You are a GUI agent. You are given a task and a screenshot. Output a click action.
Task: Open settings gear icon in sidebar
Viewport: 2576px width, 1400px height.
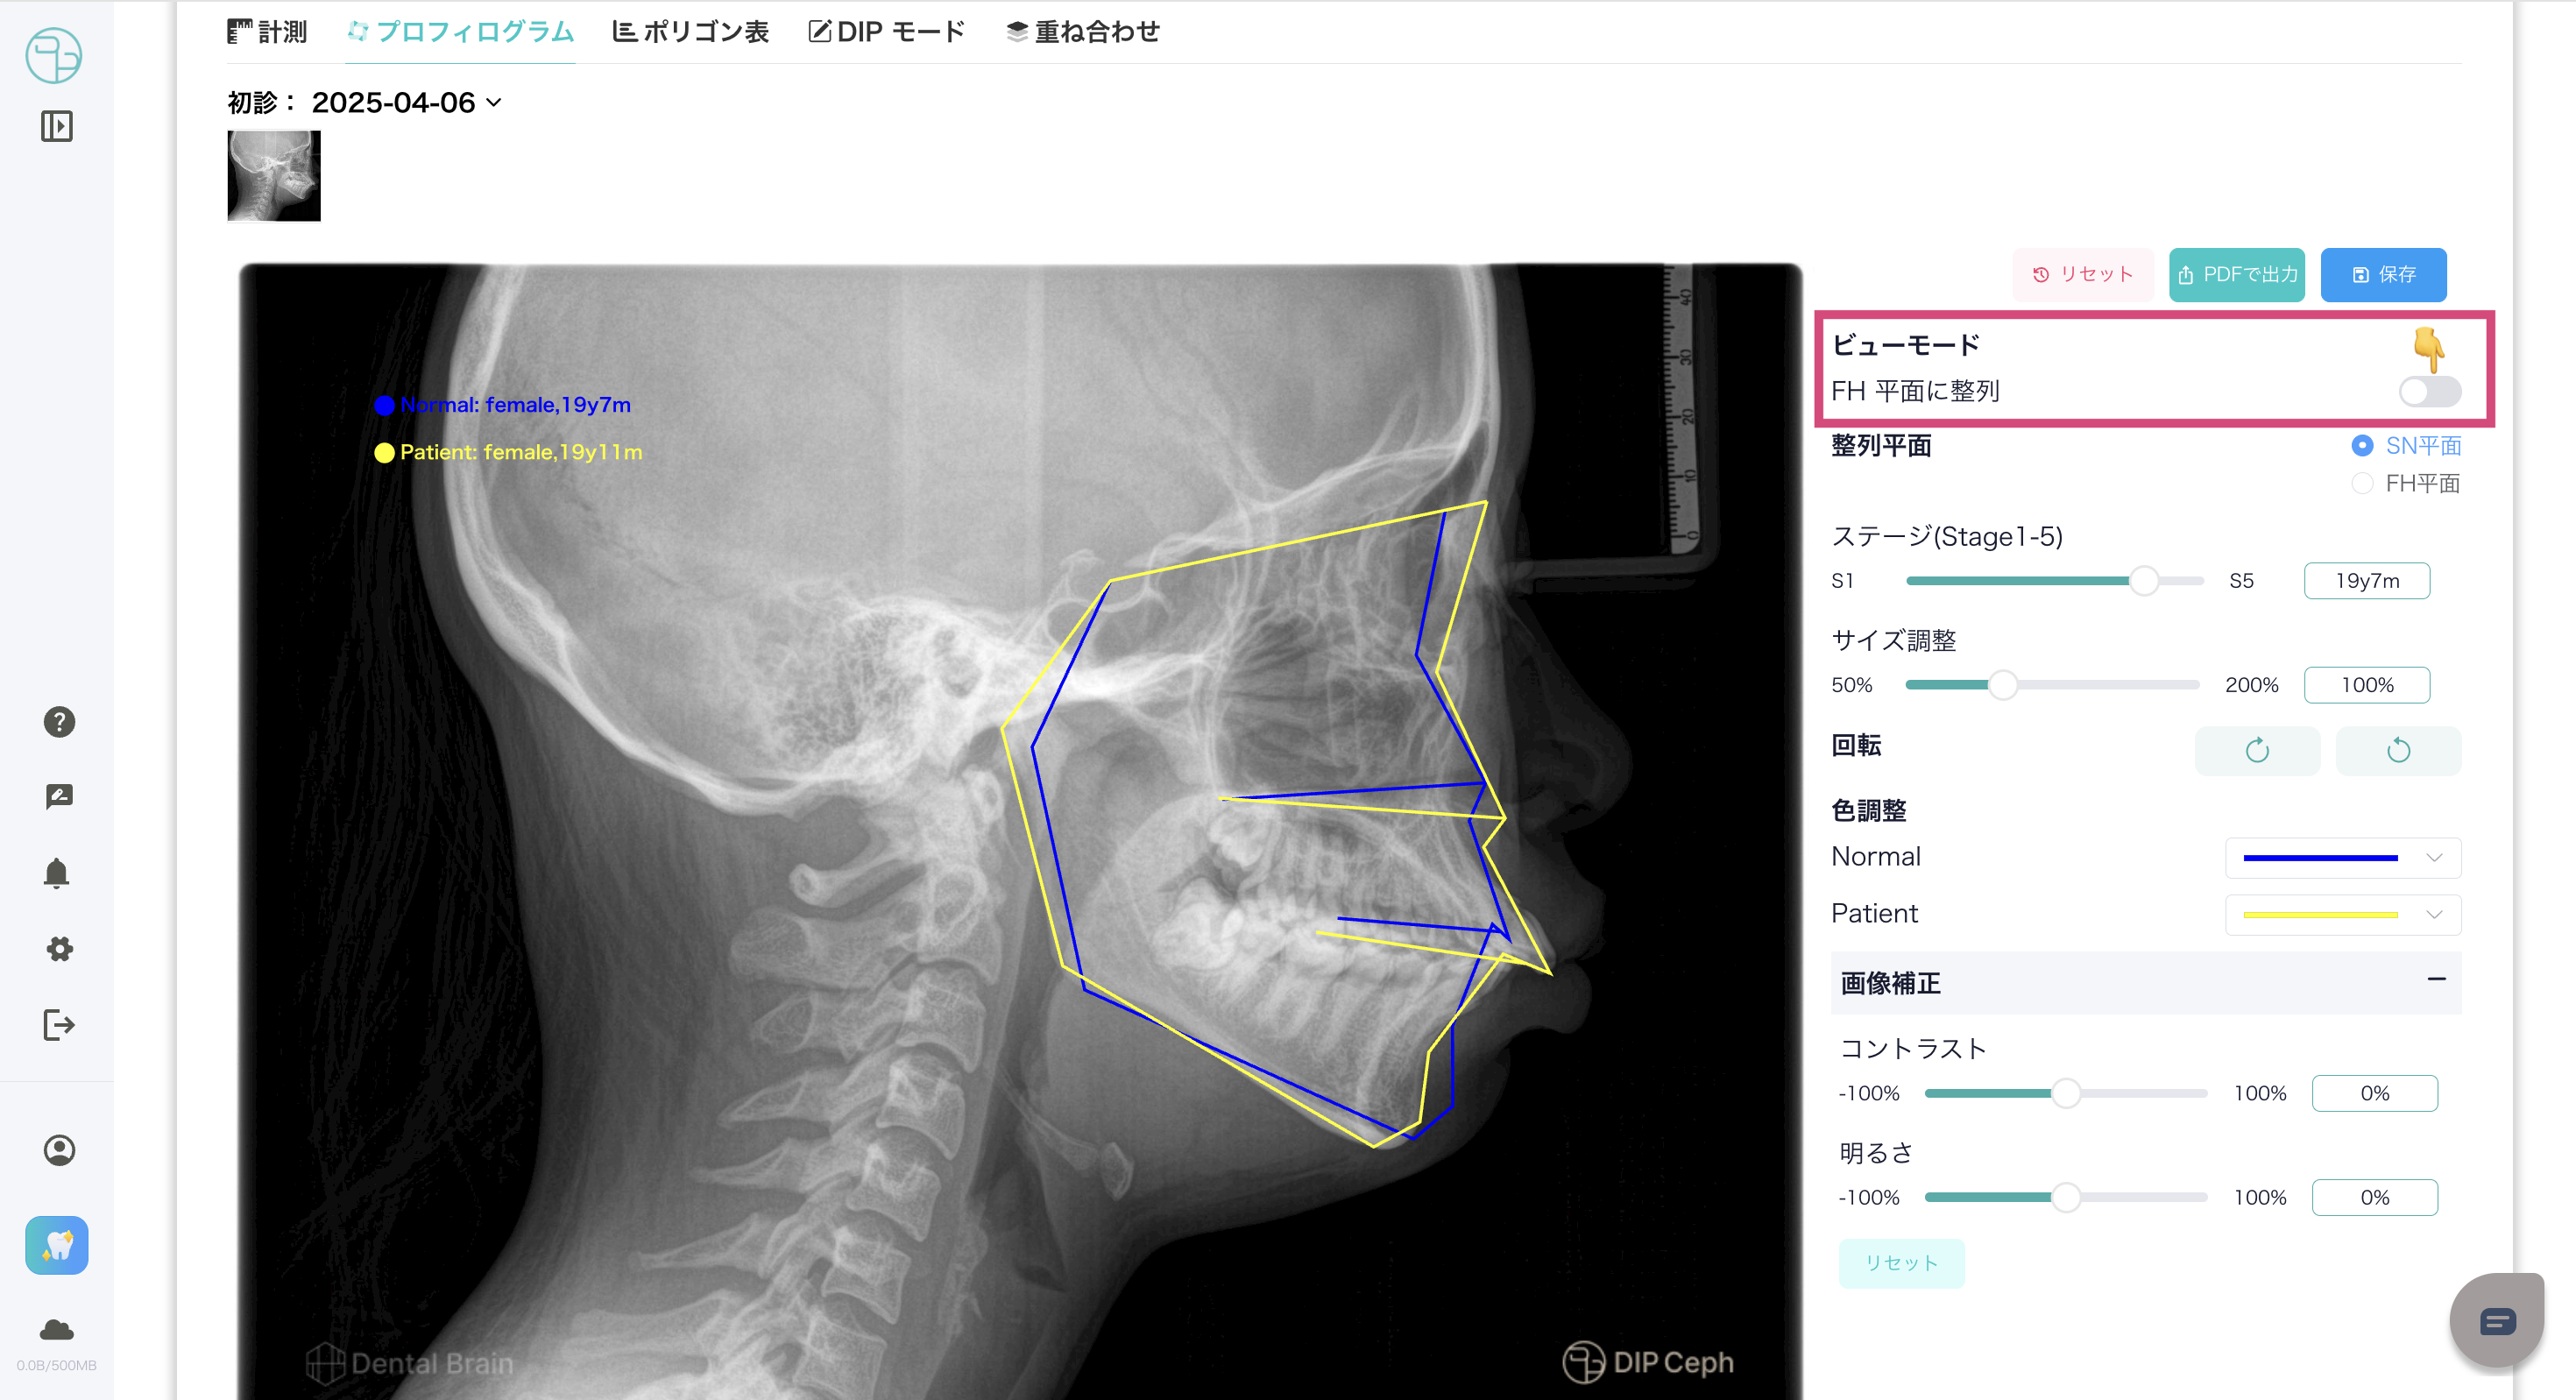pyautogui.click(x=59, y=949)
